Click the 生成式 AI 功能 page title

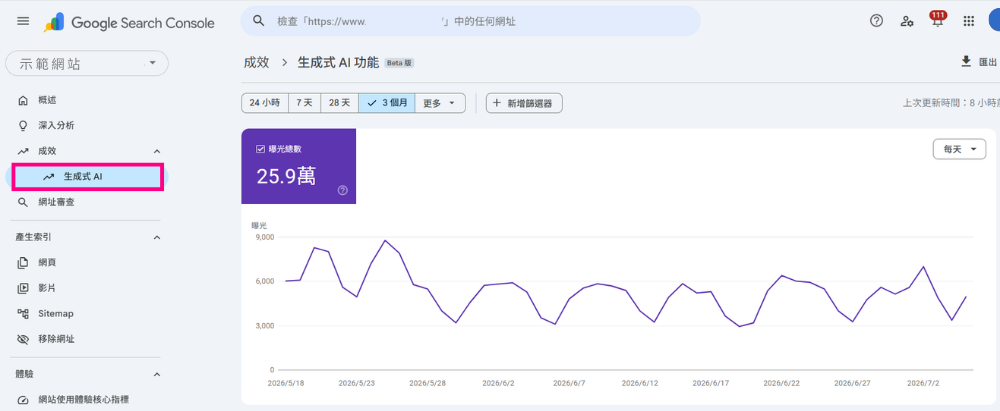pos(338,63)
